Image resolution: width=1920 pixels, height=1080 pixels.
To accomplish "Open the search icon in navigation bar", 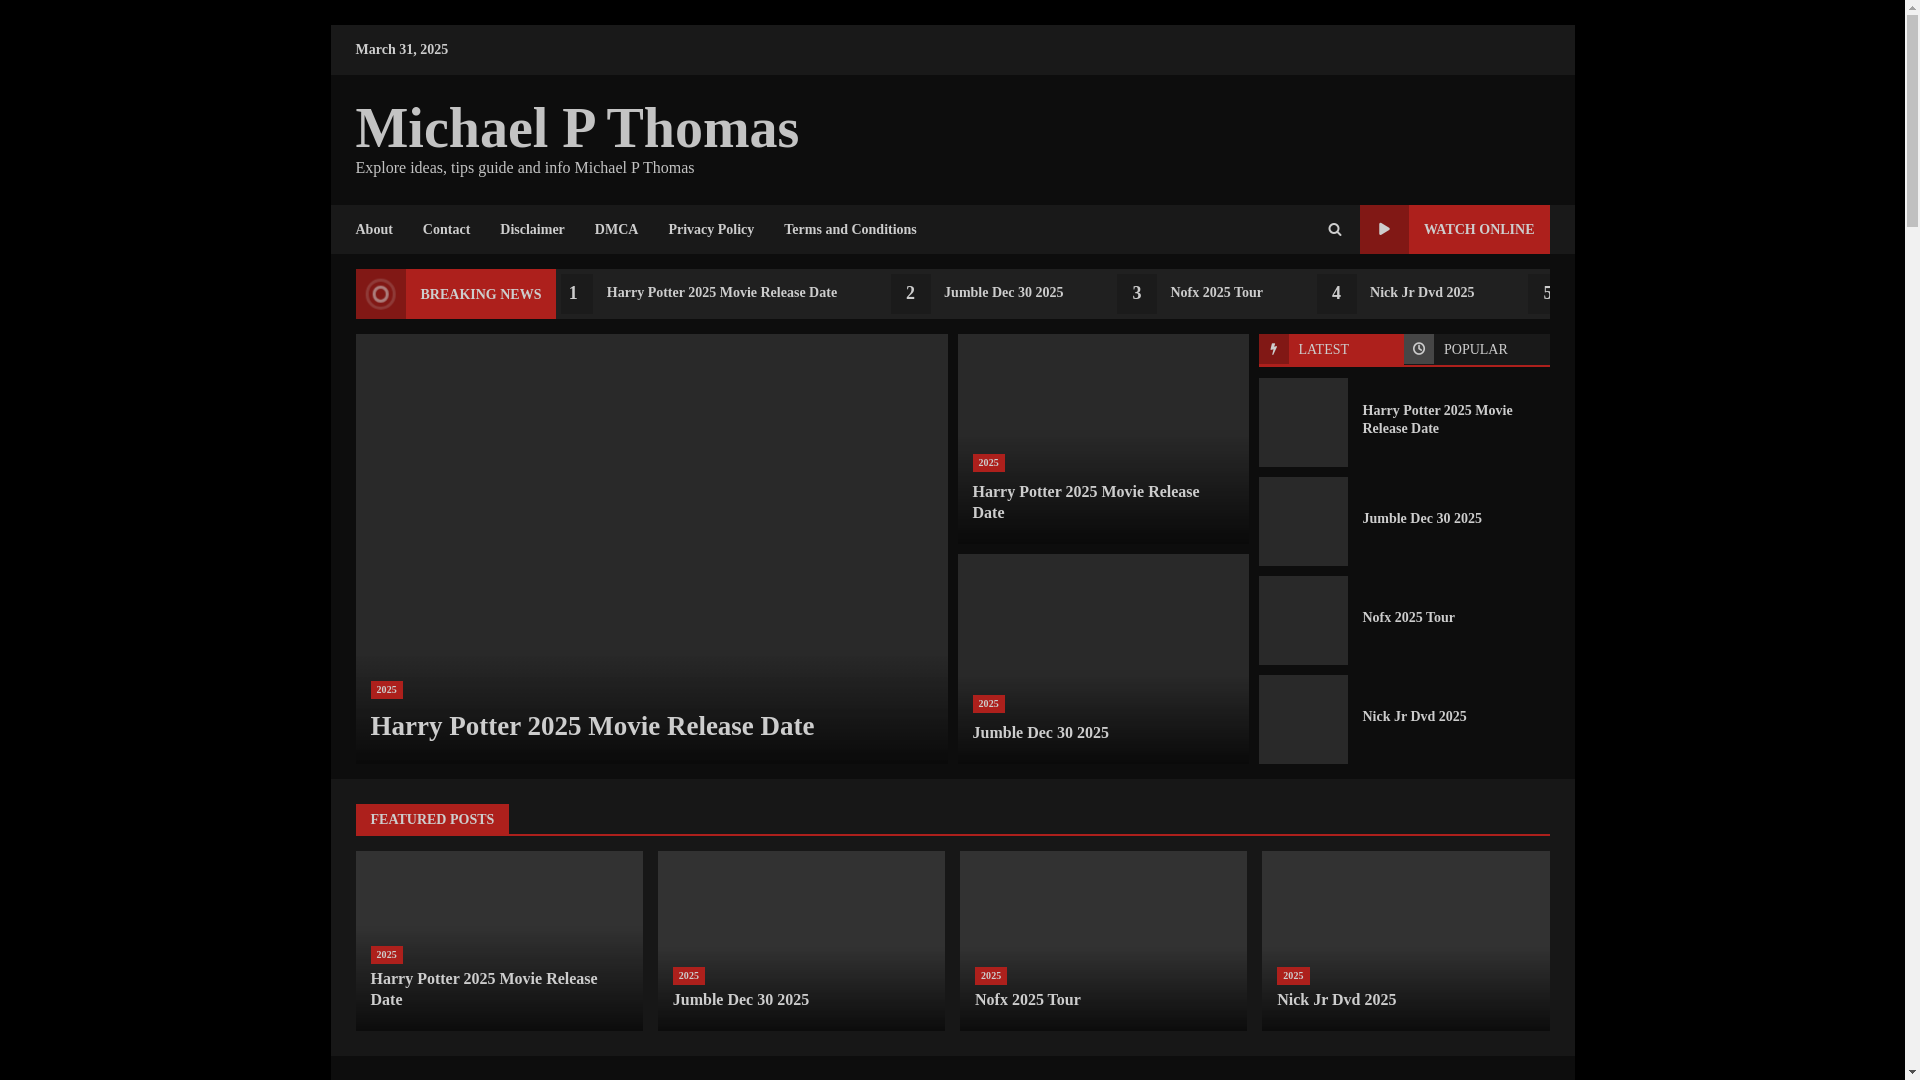I will [1334, 230].
